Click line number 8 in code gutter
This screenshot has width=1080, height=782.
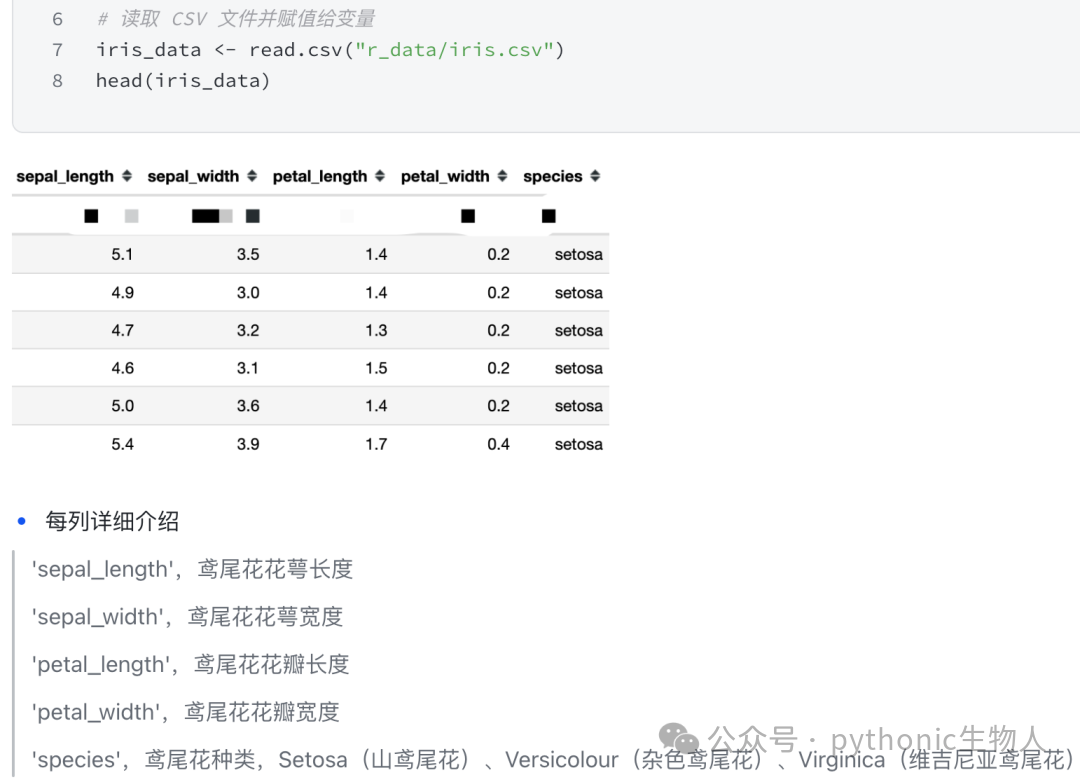(57, 81)
